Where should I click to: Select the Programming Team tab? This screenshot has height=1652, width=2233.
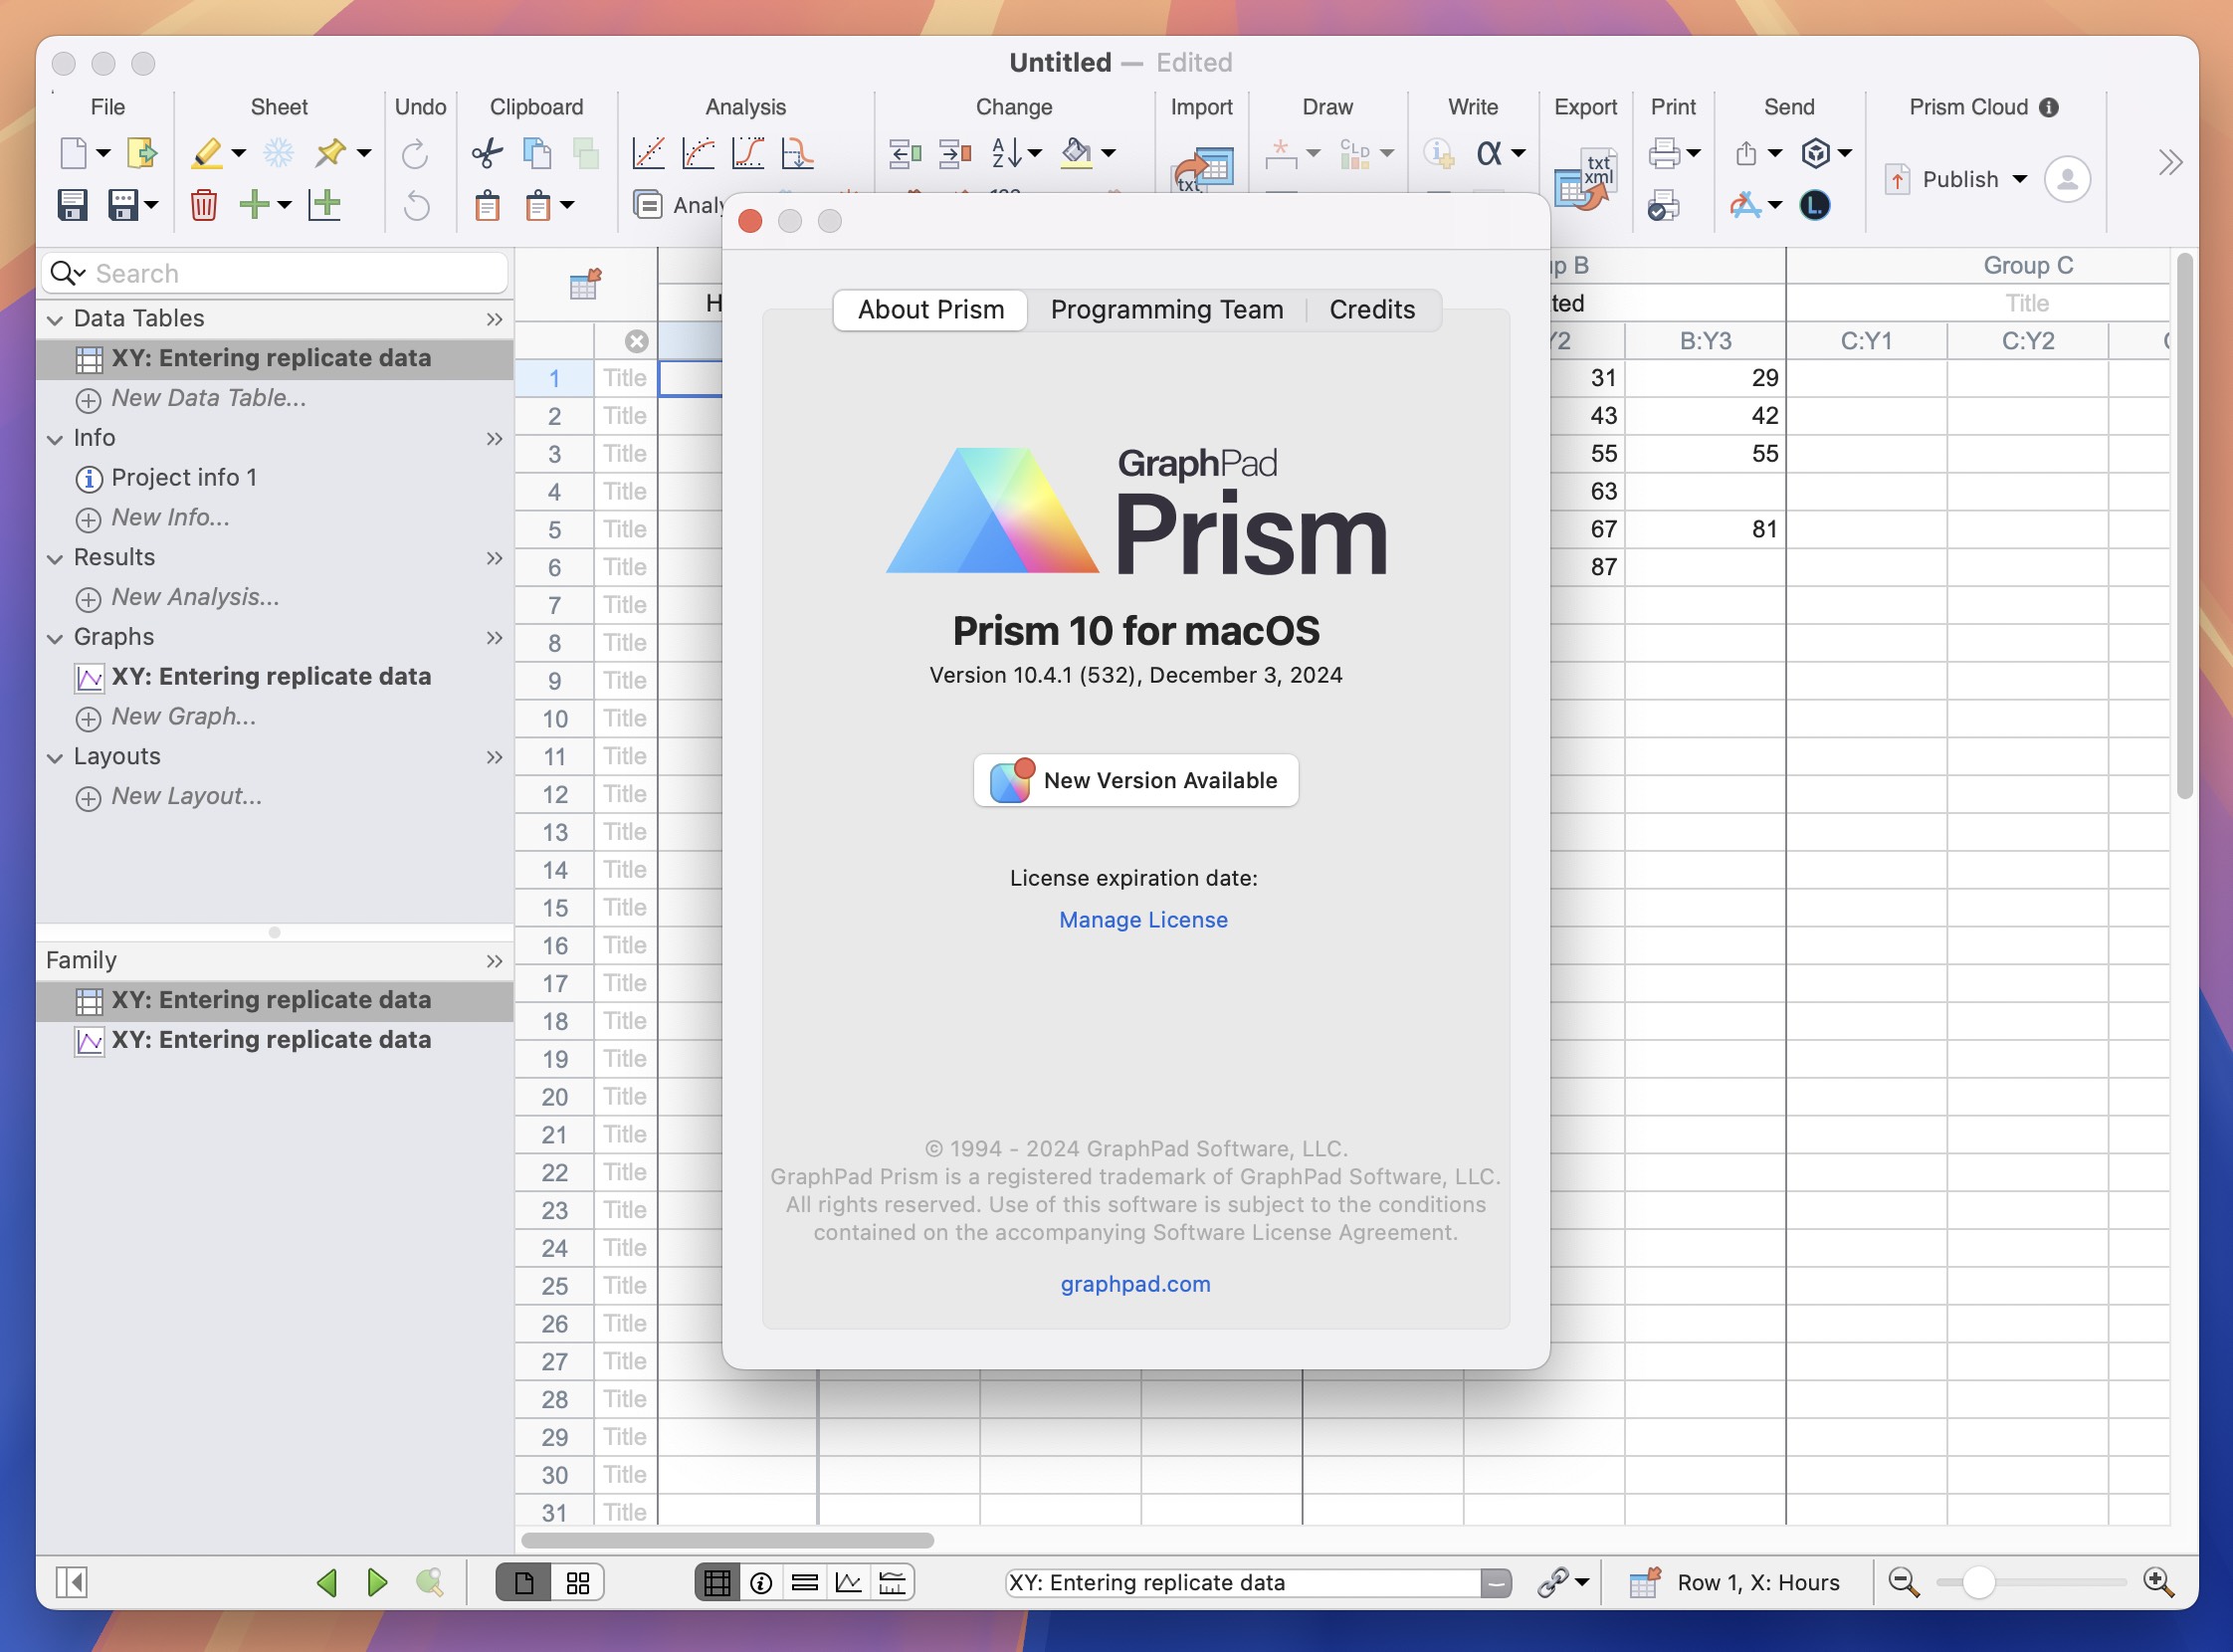(x=1166, y=308)
